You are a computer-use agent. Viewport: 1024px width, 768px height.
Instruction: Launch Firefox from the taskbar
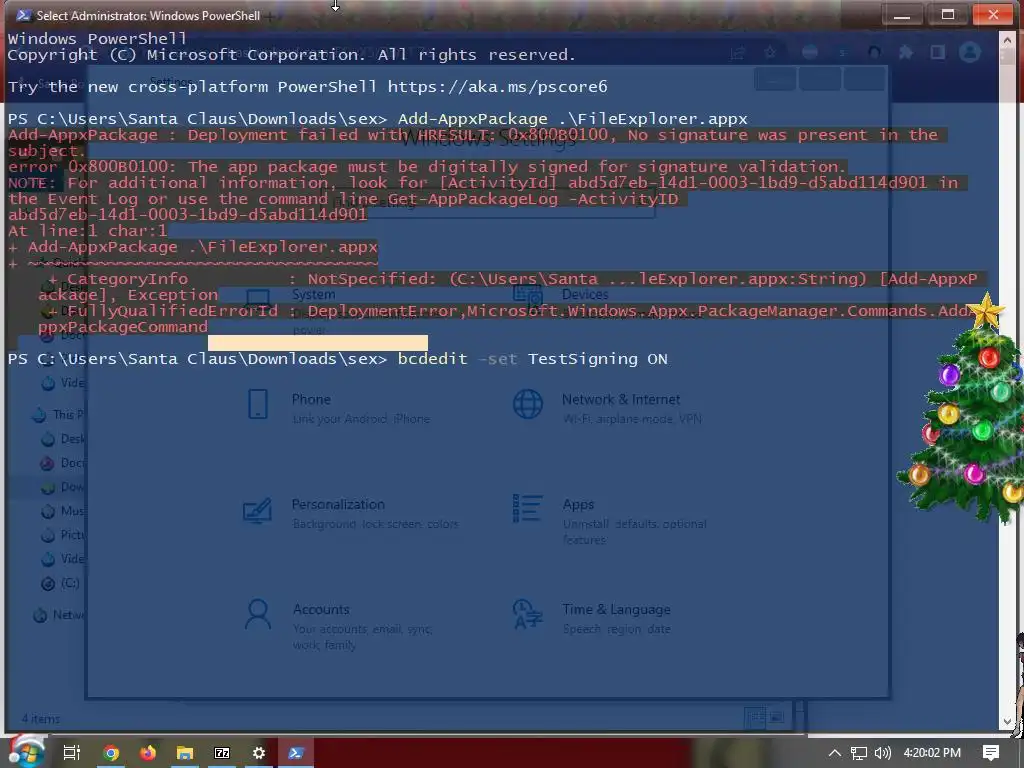148,753
